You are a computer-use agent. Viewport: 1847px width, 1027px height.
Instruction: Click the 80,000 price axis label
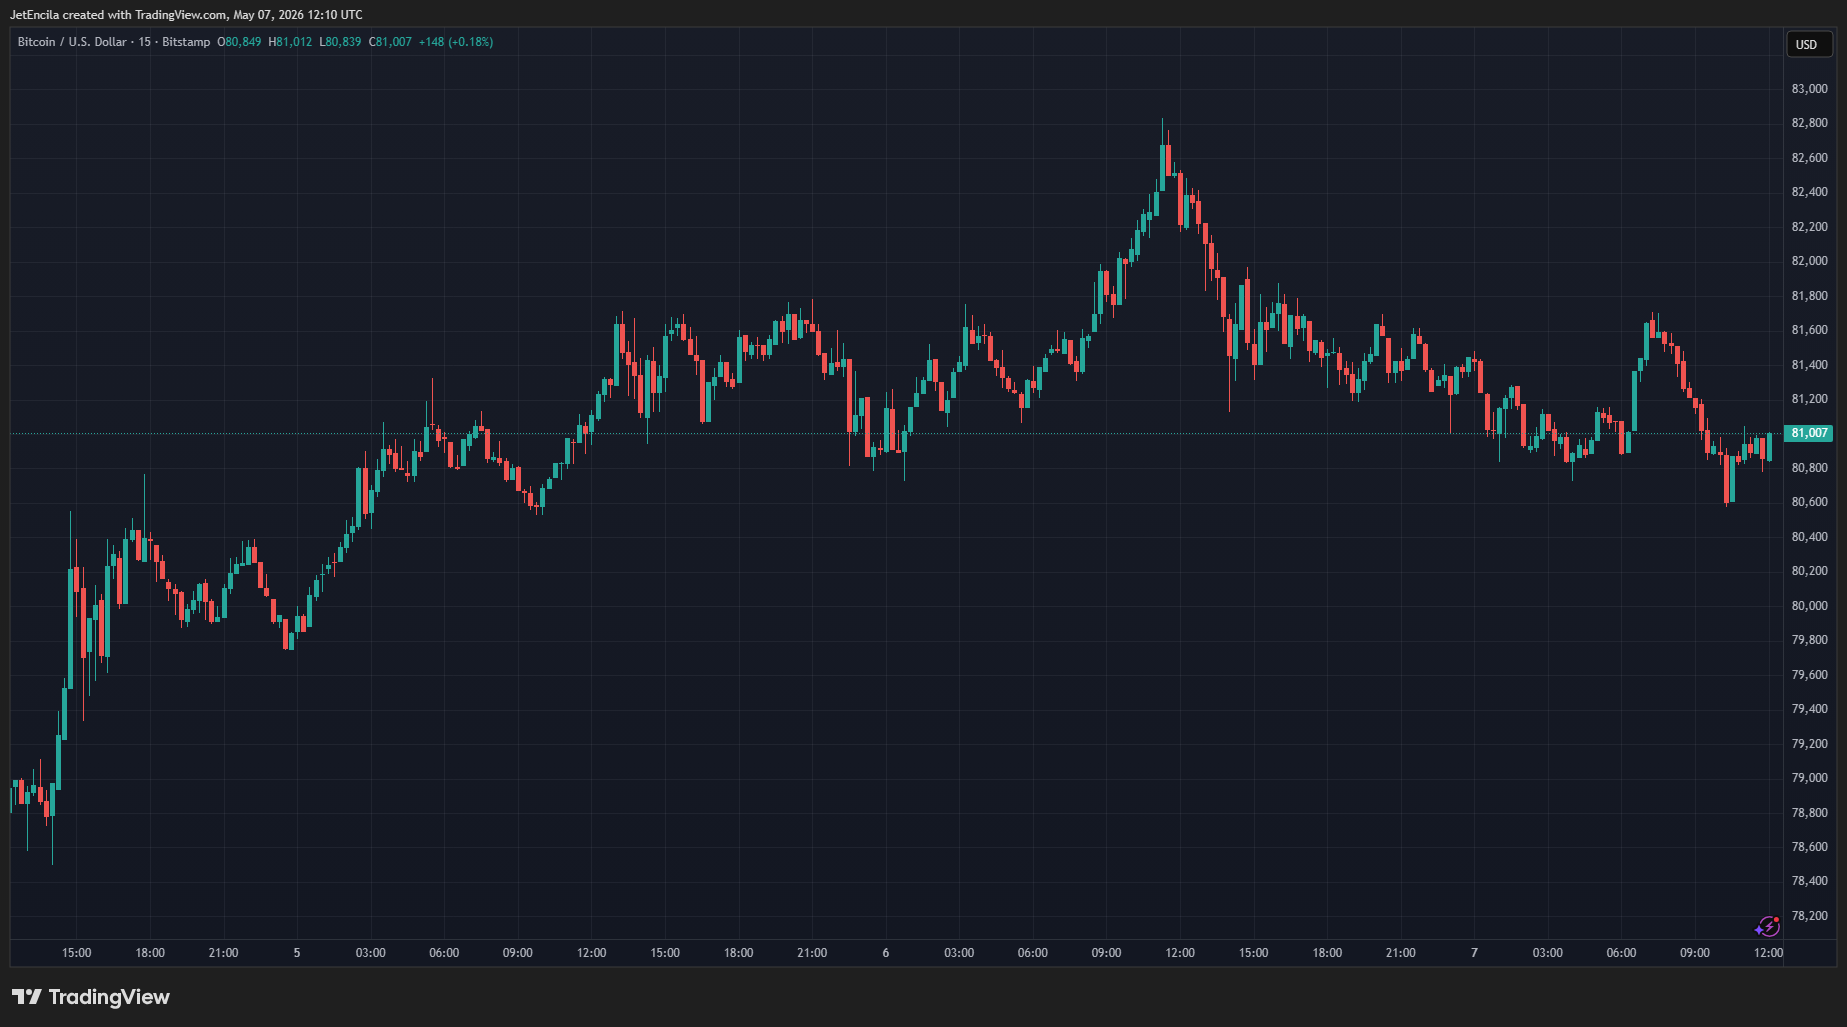click(x=1809, y=606)
